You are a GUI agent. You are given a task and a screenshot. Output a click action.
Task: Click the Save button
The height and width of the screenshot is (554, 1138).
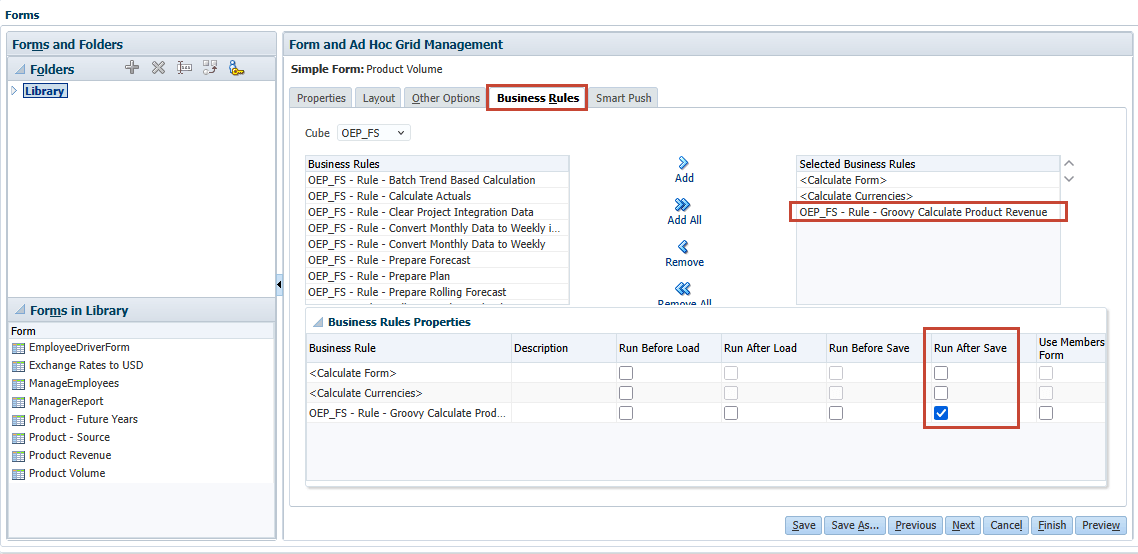tap(803, 525)
